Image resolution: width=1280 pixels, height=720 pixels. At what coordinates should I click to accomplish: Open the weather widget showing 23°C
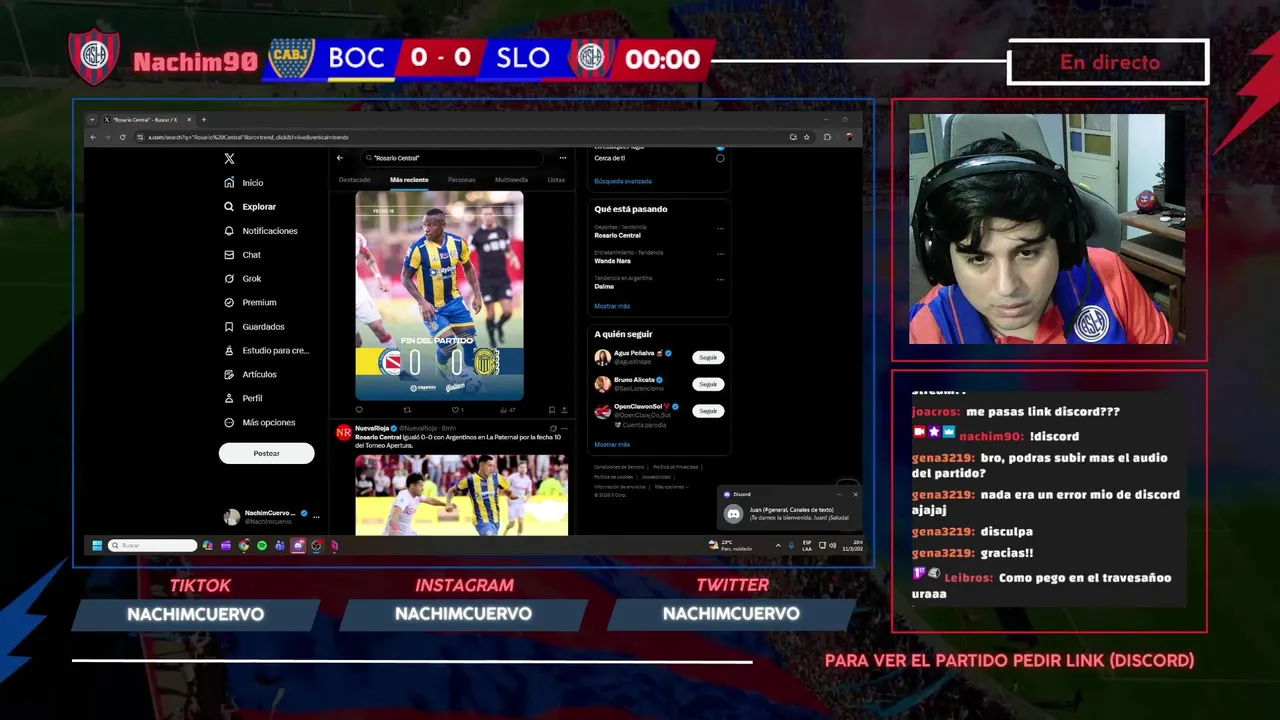coord(728,545)
